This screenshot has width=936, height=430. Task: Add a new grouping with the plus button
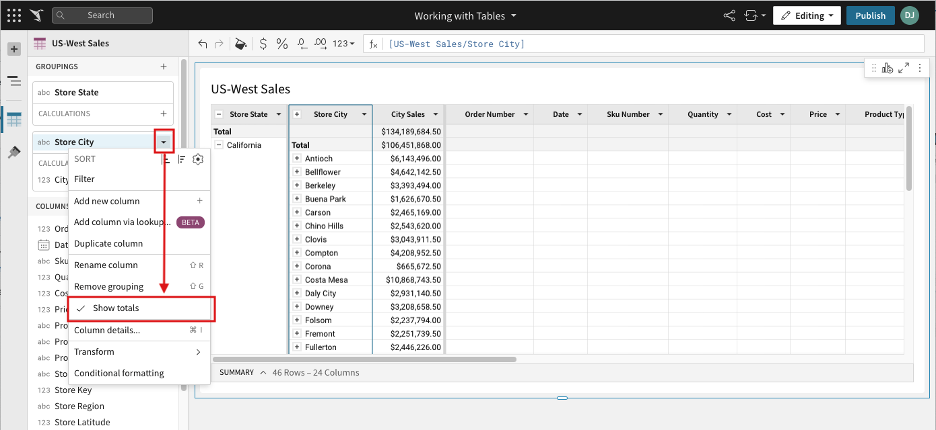click(164, 66)
